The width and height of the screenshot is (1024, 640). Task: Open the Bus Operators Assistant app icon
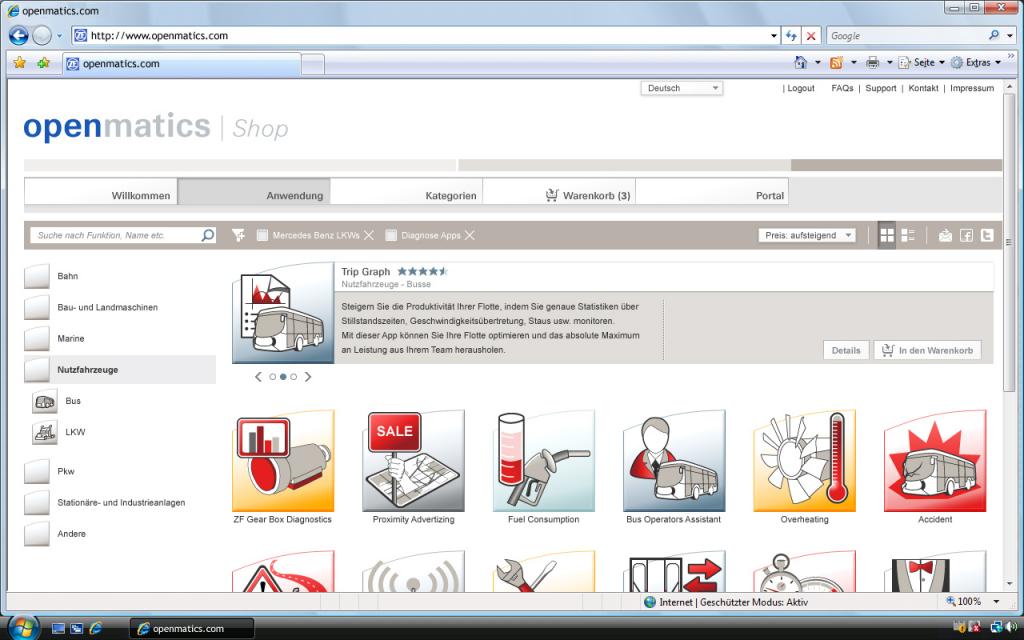point(674,461)
